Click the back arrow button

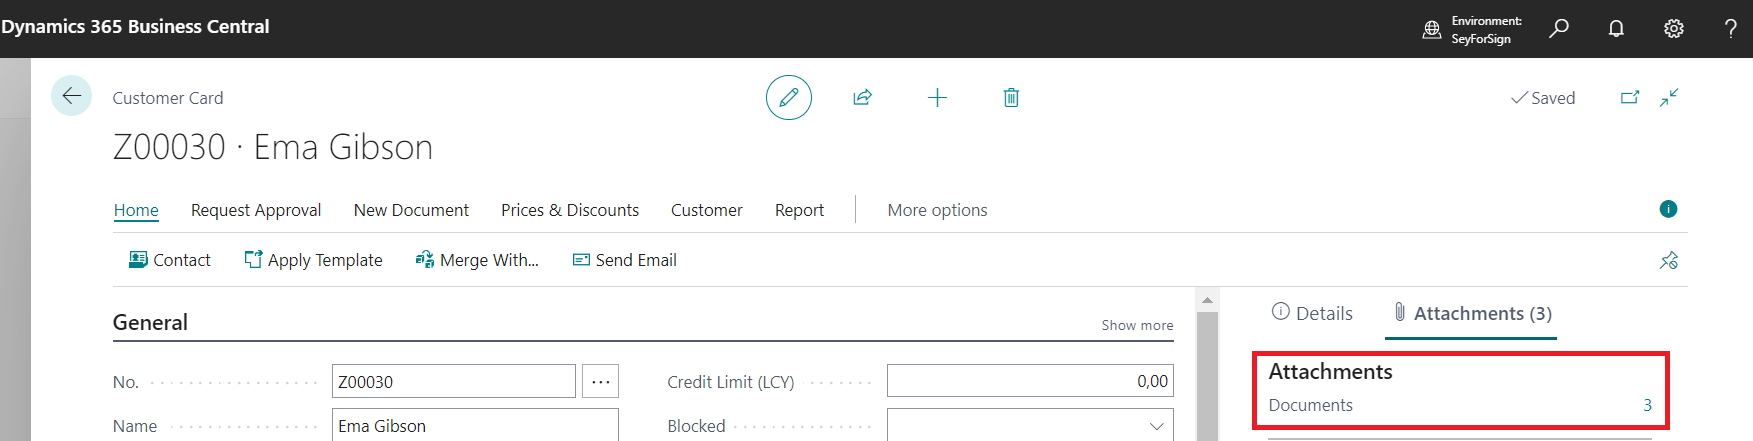point(71,96)
